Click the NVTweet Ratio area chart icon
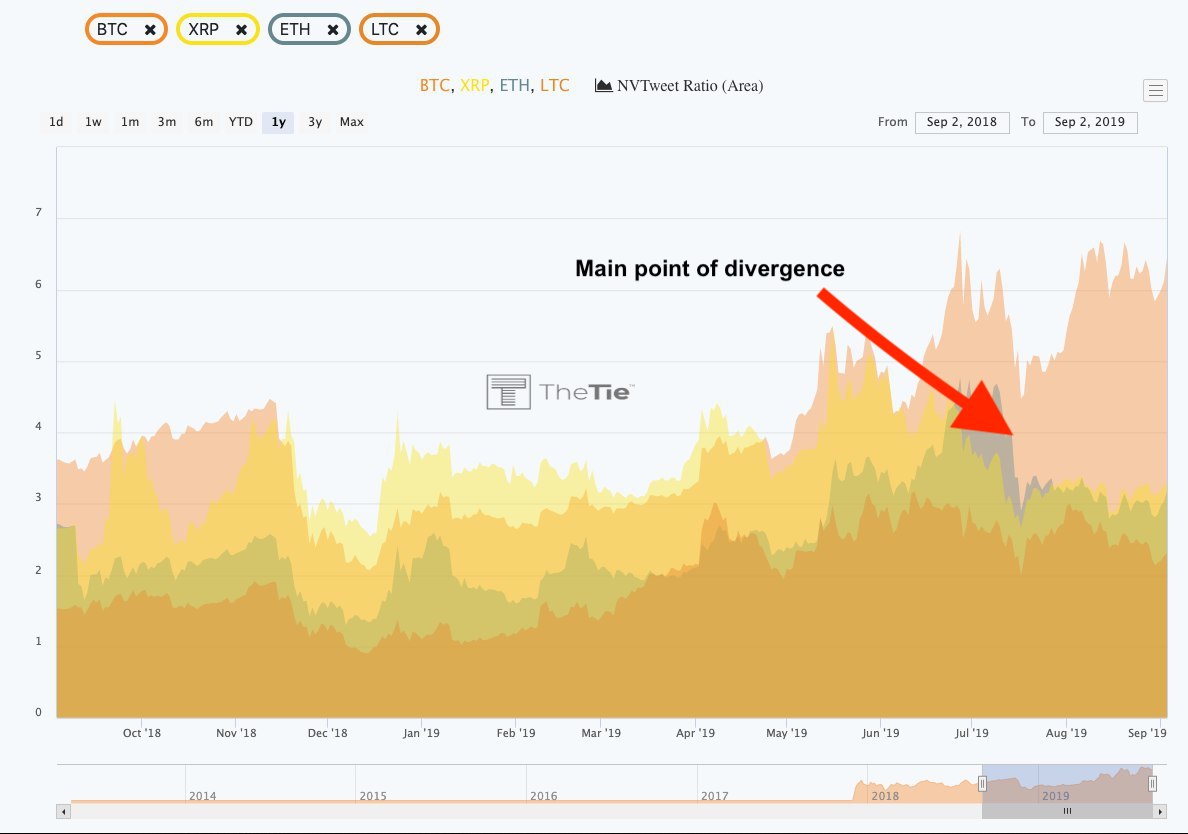Image resolution: width=1188 pixels, height=834 pixels. (x=603, y=86)
